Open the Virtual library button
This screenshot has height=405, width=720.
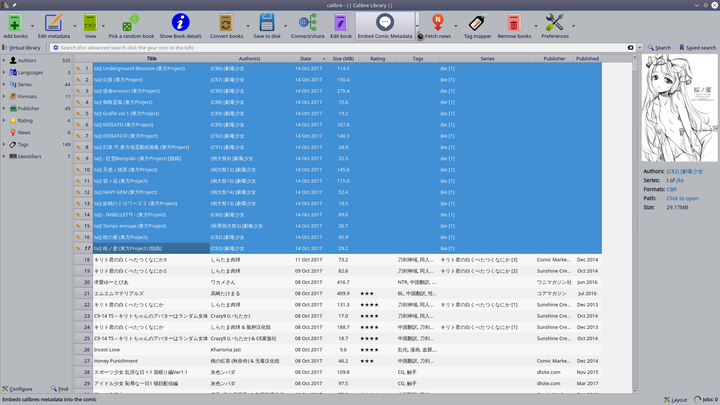24,47
